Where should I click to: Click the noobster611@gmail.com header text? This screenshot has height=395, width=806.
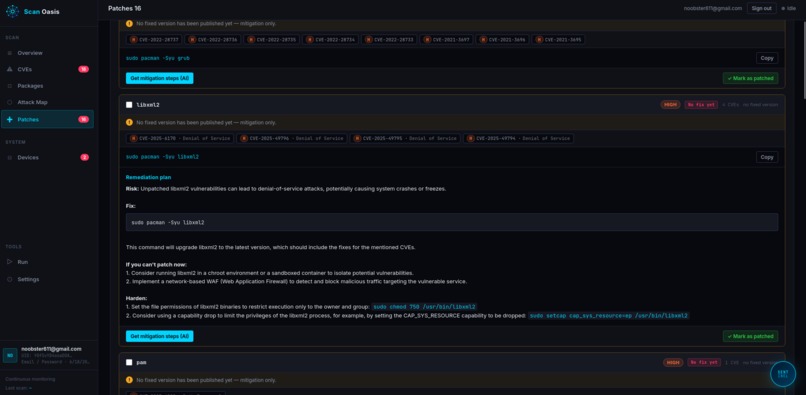(x=712, y=8)
